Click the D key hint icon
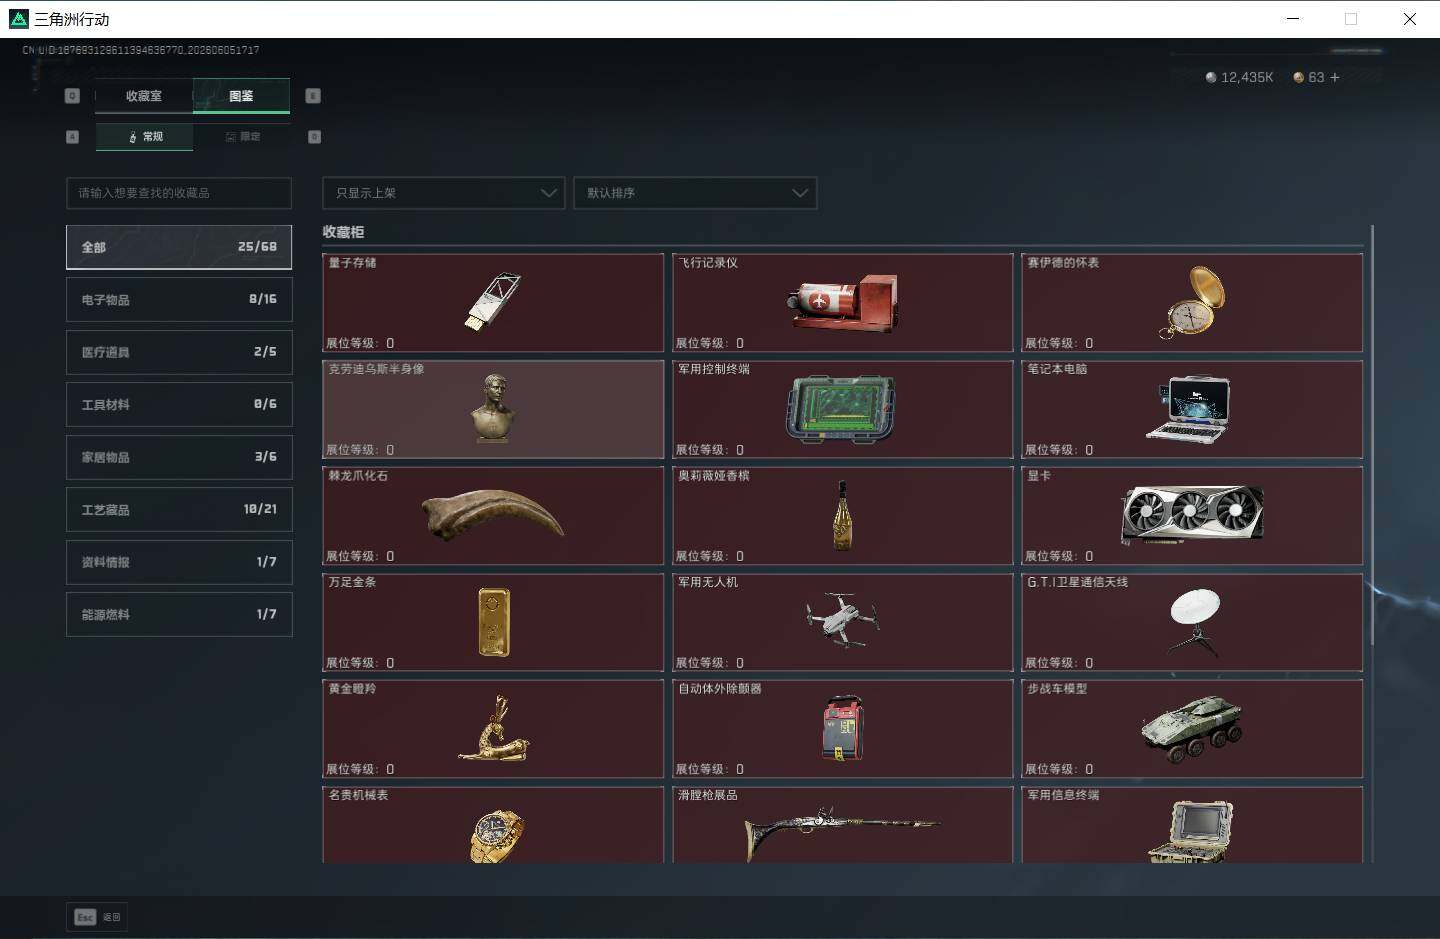 point(314,137)
